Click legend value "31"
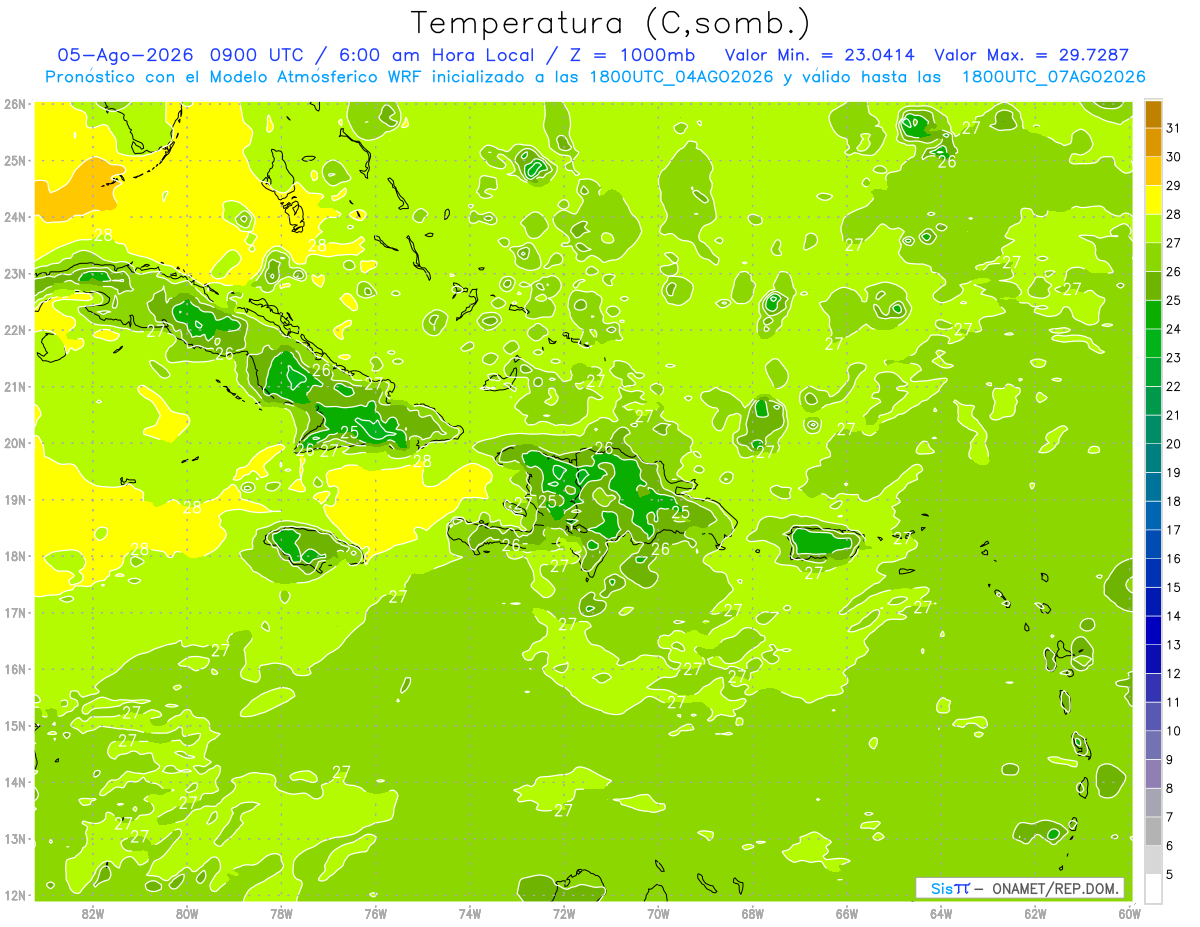This screenshot has width=1200, height=927. [x=1173, y=128]
